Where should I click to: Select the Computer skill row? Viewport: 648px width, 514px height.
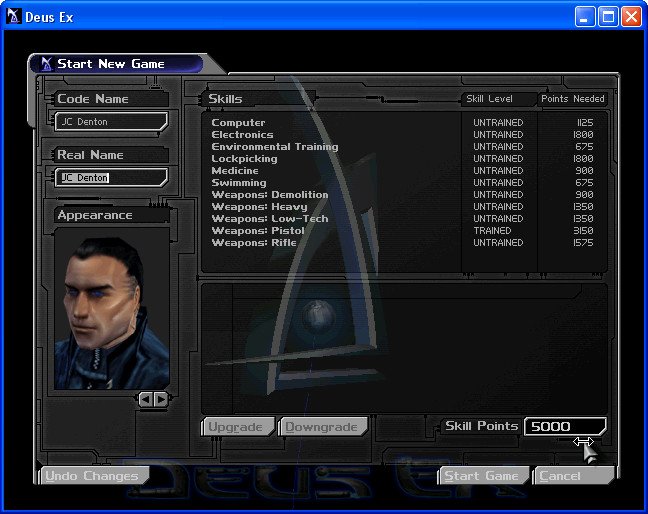click(x=403, y=123)
